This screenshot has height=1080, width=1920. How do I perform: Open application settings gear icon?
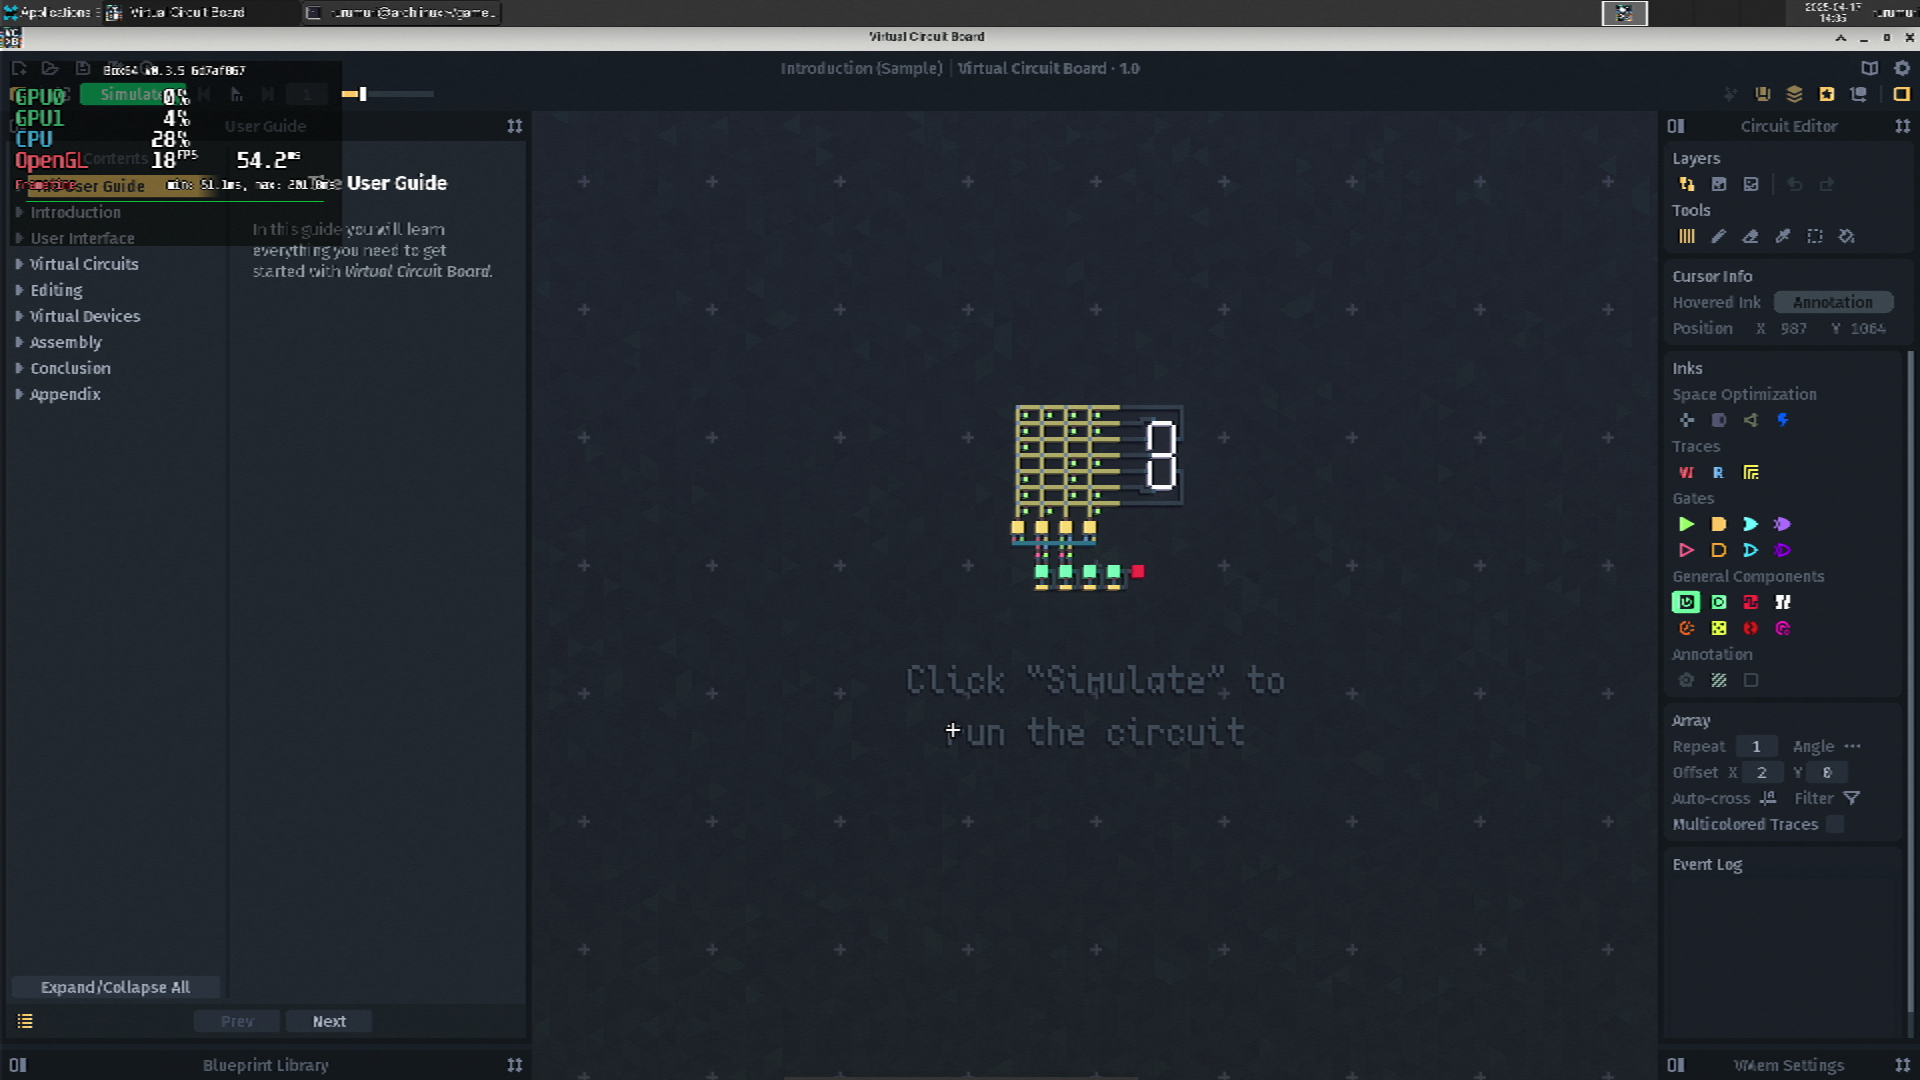coord(1902,68)
